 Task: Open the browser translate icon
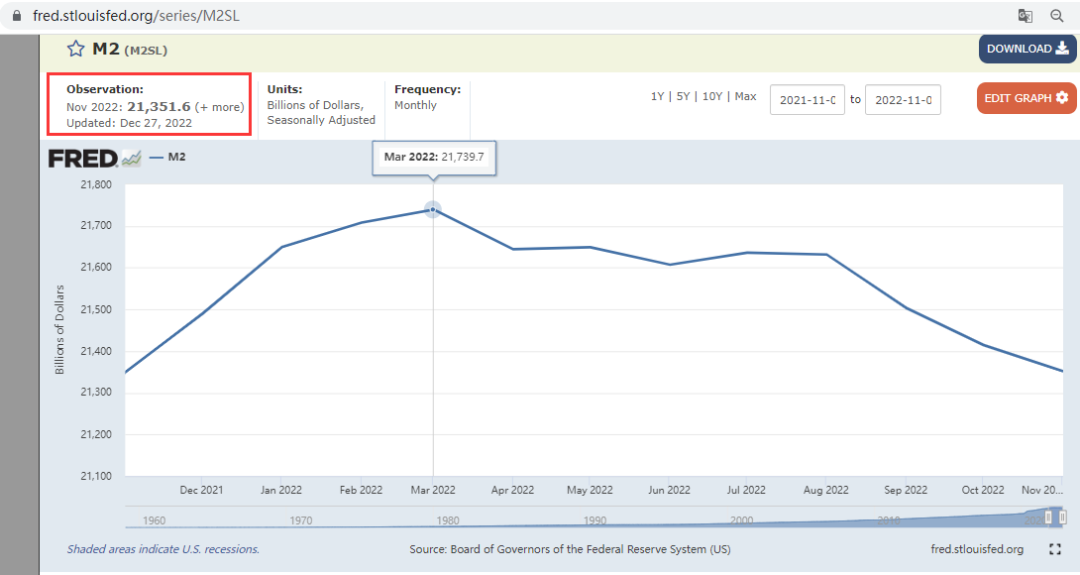coord(1025,16)
